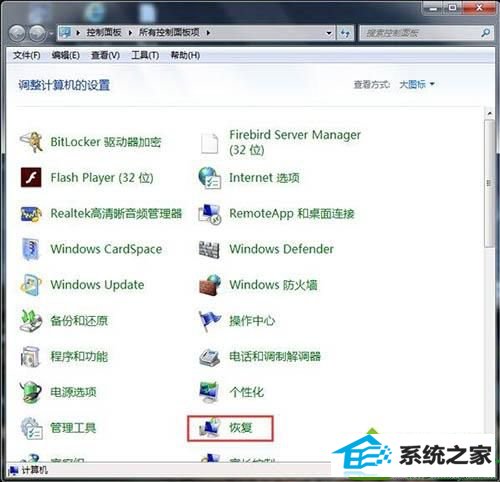Open the 电话和调制解调器 text link
Viewport: 500px width, 482px height.
point(275,356)
